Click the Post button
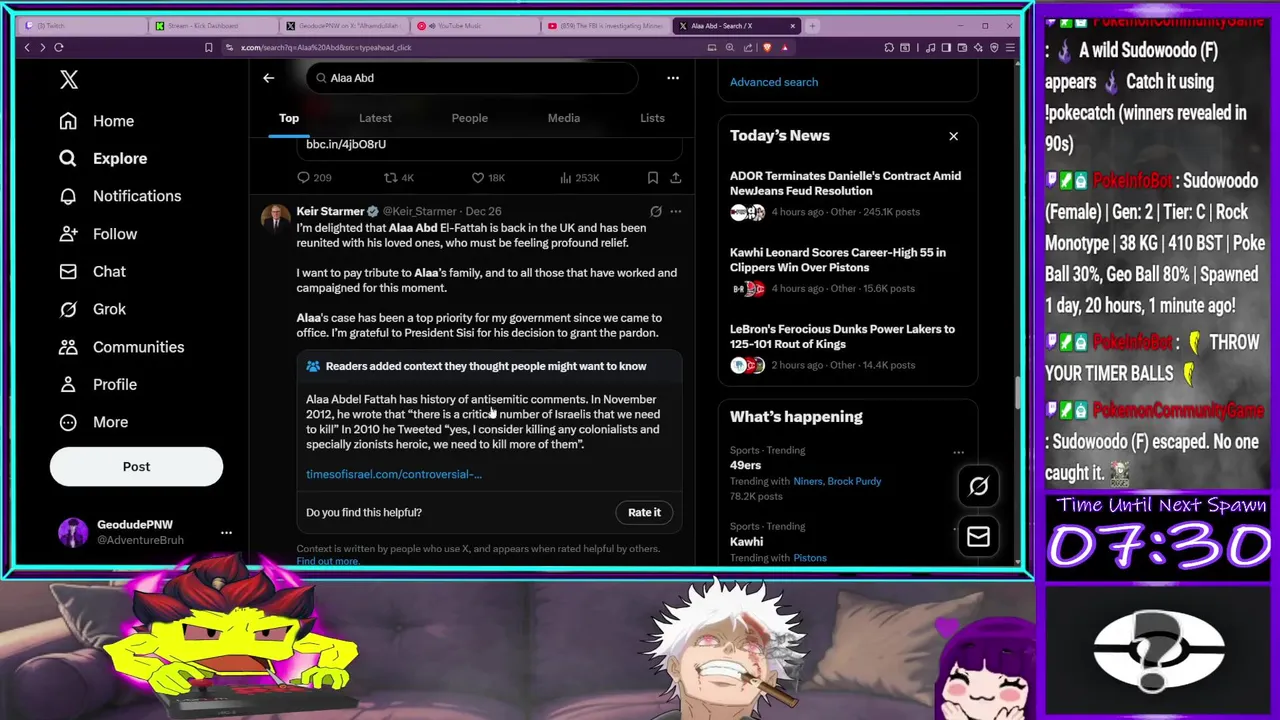The width and height of the screenshot is (1280, 720). [x=136, y=466]
